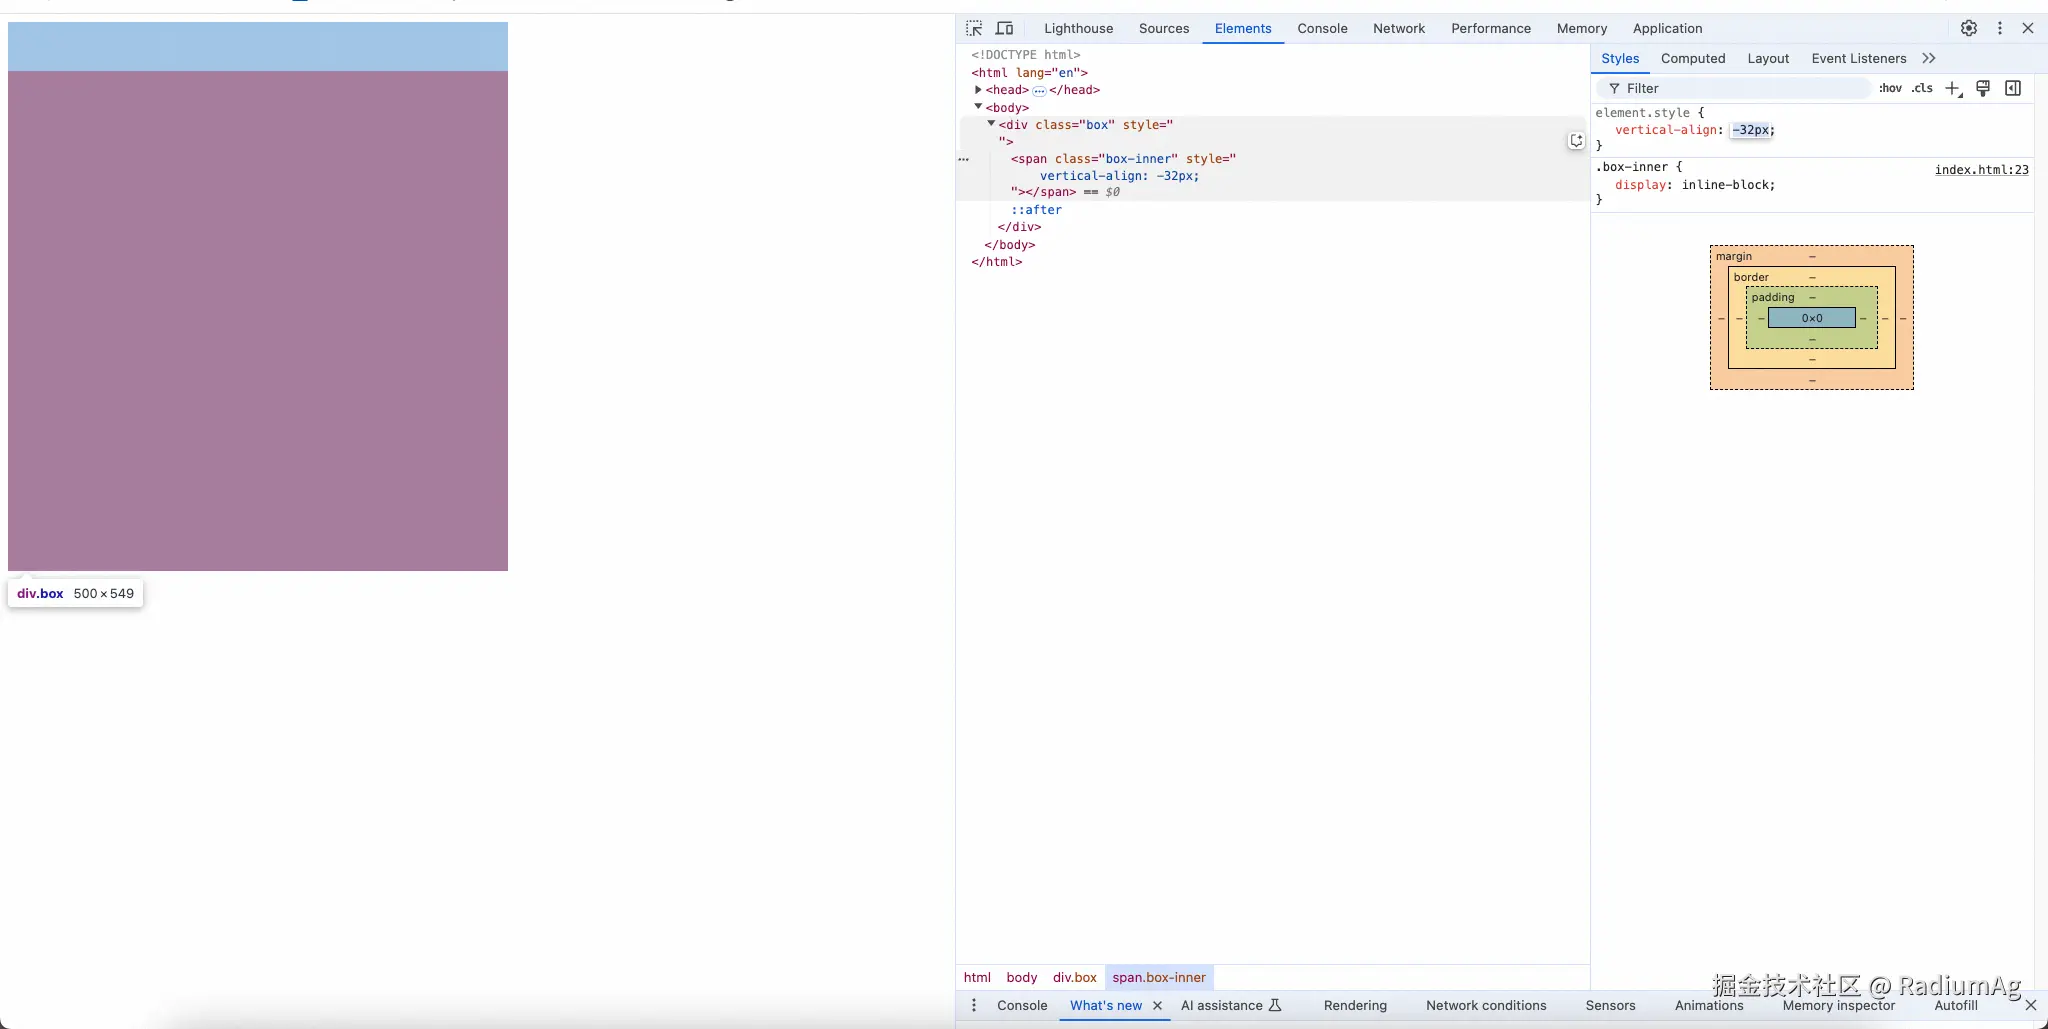Image resolution: width=2048 pixels, height=1029 pixels.
Task: Switch to the Sources tab
Action: [x=1164, y=28]
